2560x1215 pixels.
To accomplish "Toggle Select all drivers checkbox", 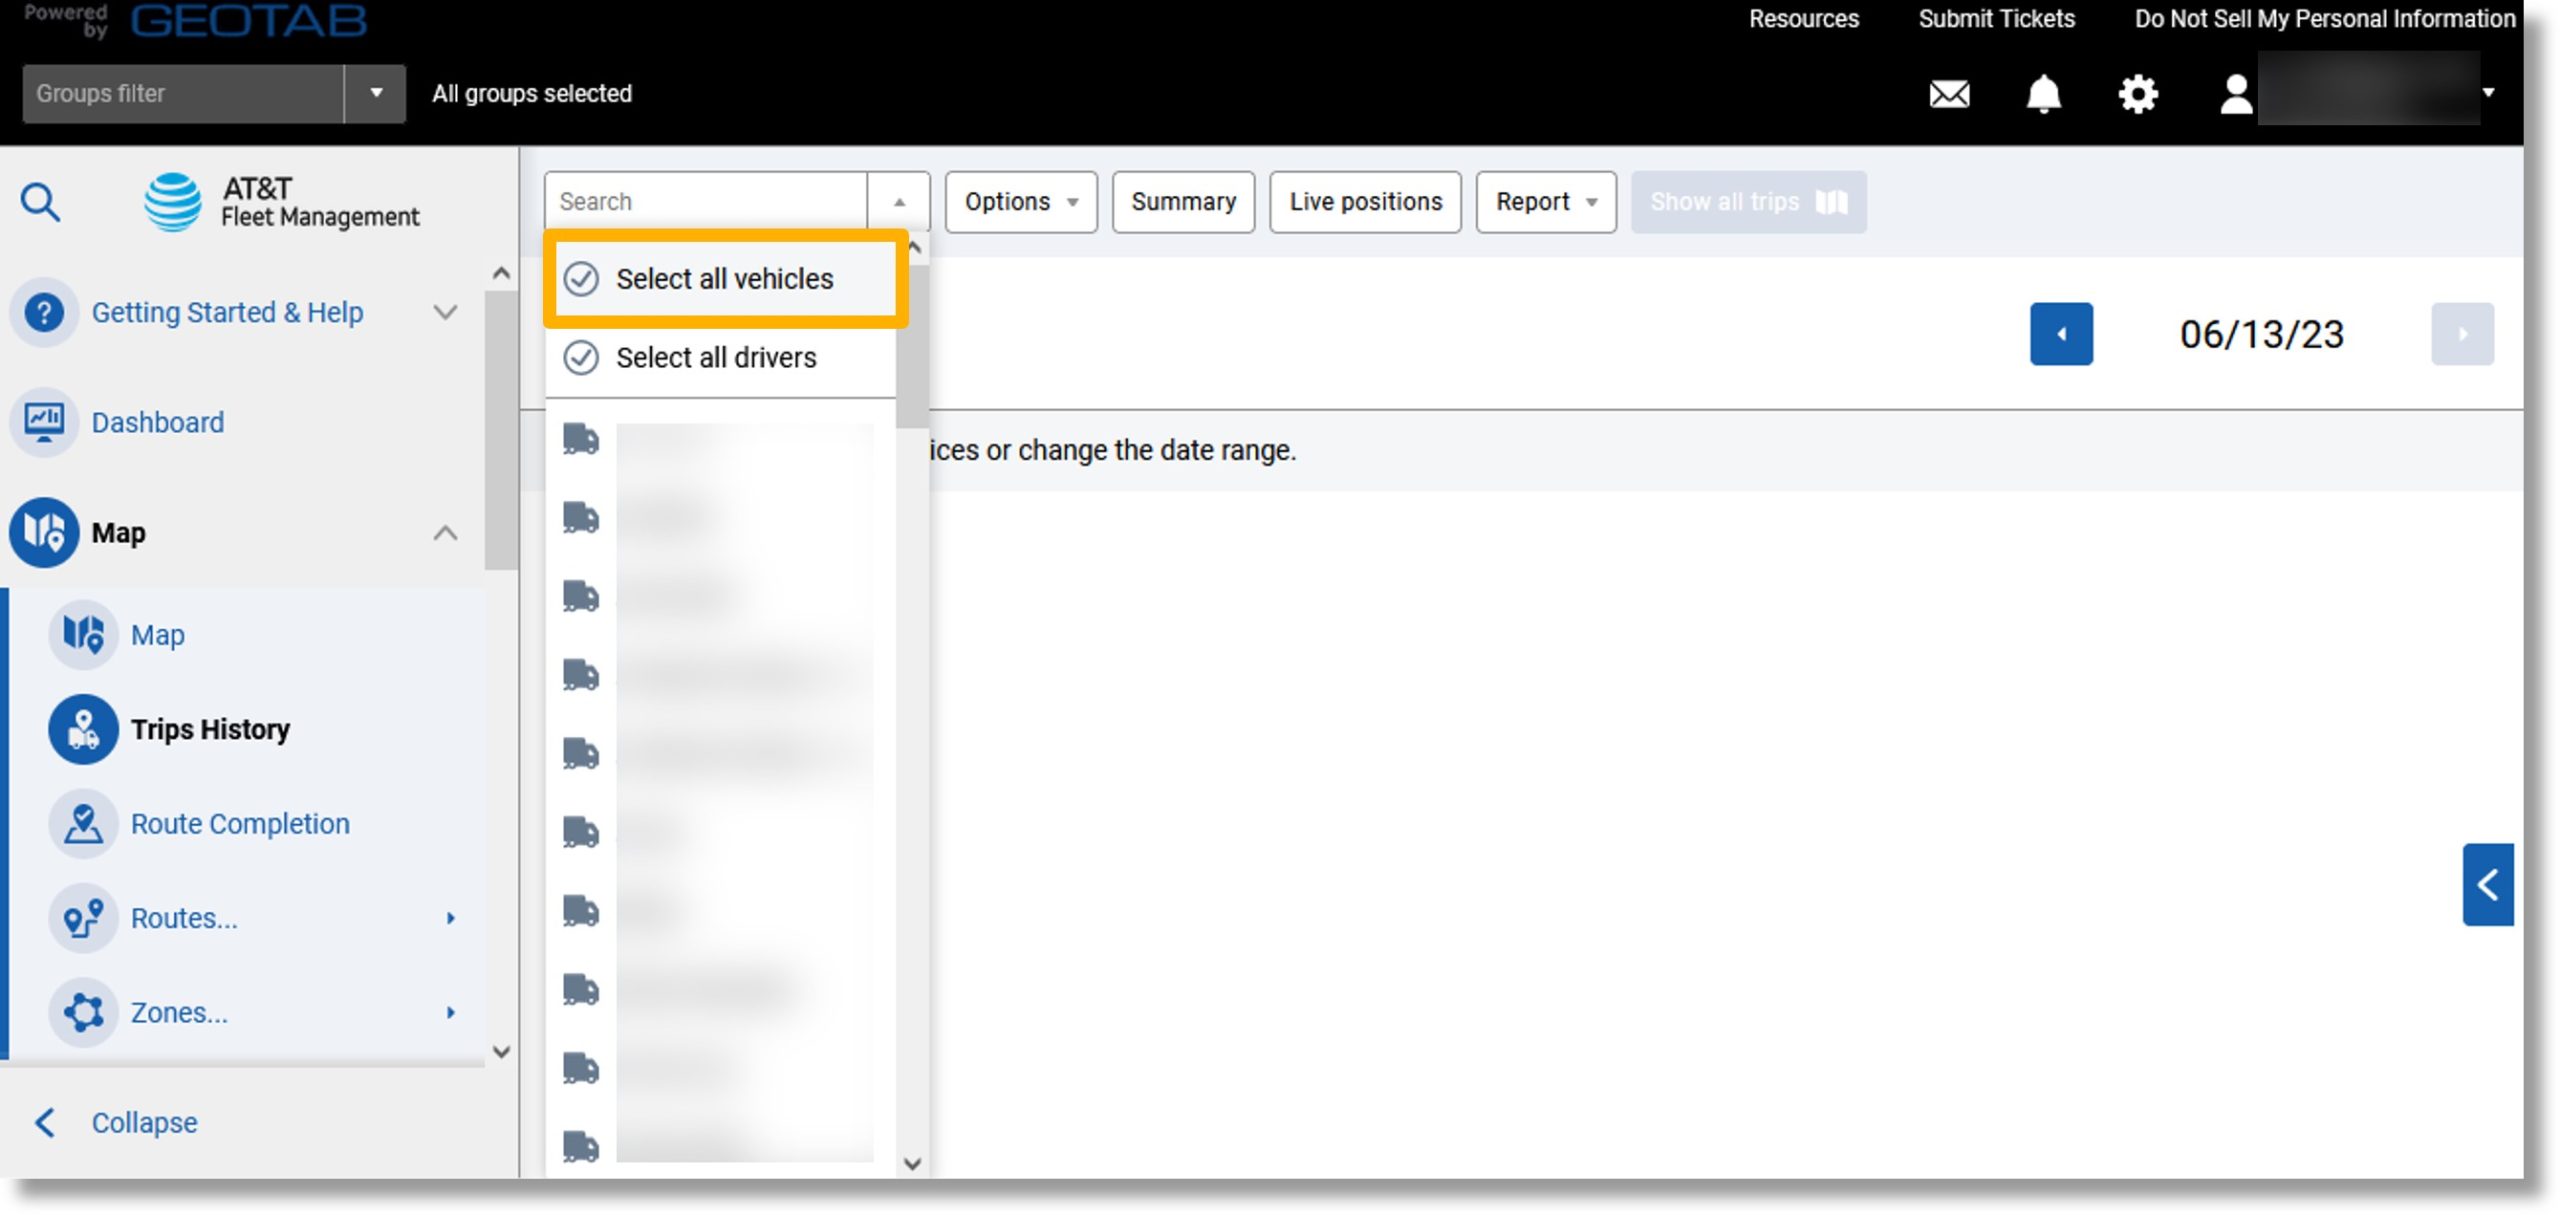I will point(583,358).
